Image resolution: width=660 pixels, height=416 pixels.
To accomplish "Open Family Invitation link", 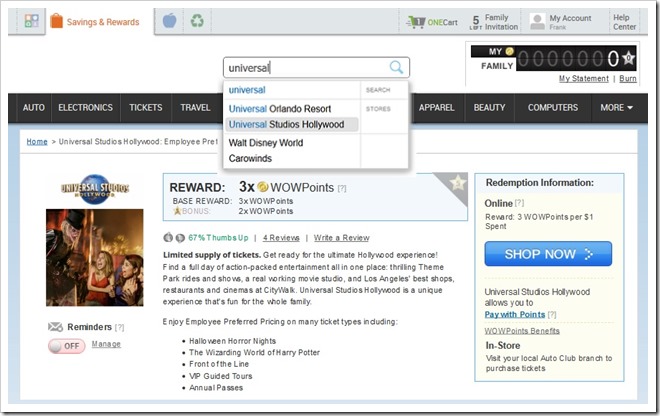I will [x=494, y=22].
